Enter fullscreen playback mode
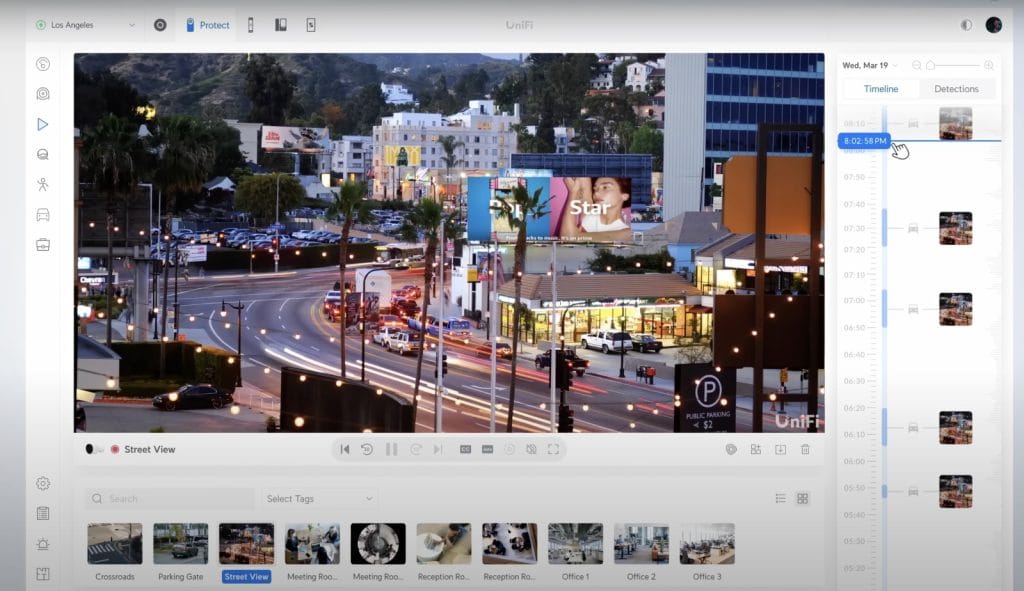 (554, 449)
